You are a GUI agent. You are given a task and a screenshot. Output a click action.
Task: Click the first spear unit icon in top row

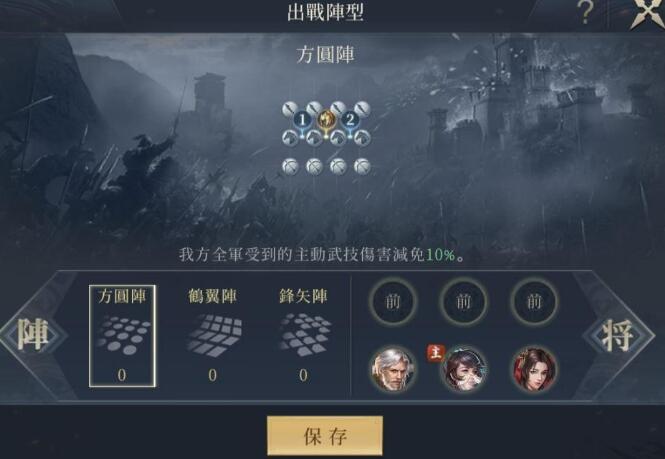pyautogui.click(x=290, y=109)
